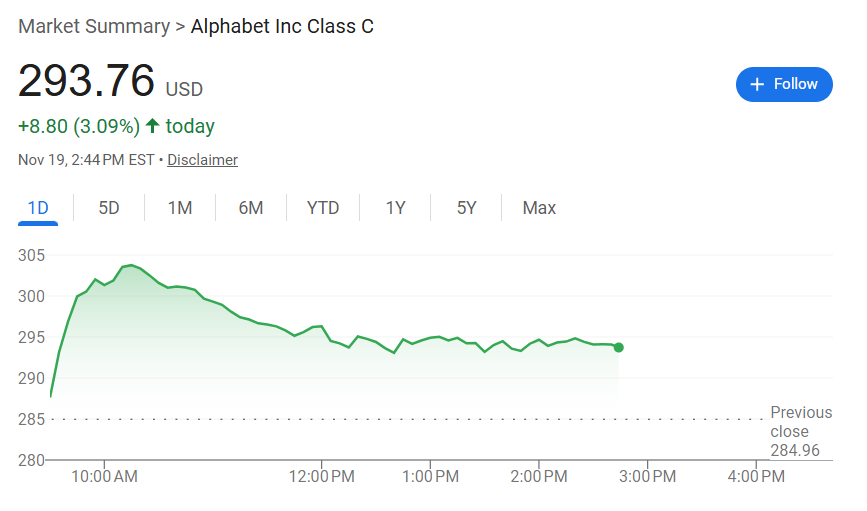This screenshot has height=511, width=867.
Task: Switch to the 1Y chart view
Action: tap(396, 208)
